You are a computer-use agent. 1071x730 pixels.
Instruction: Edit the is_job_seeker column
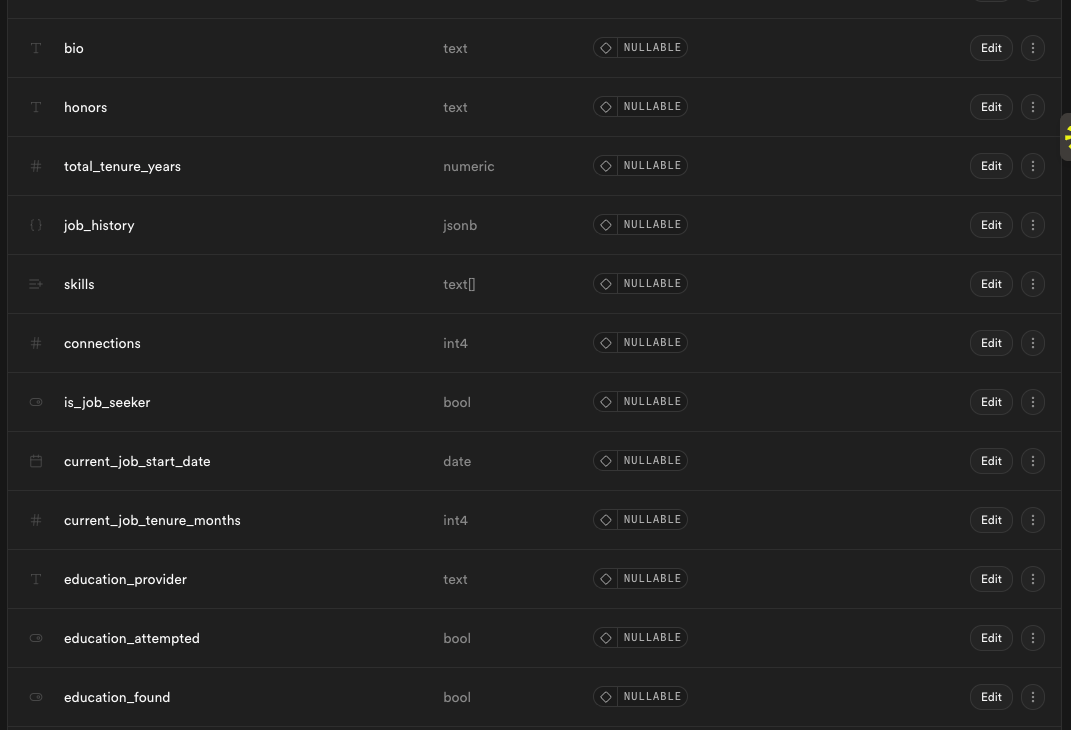click(x=991, y=402)
